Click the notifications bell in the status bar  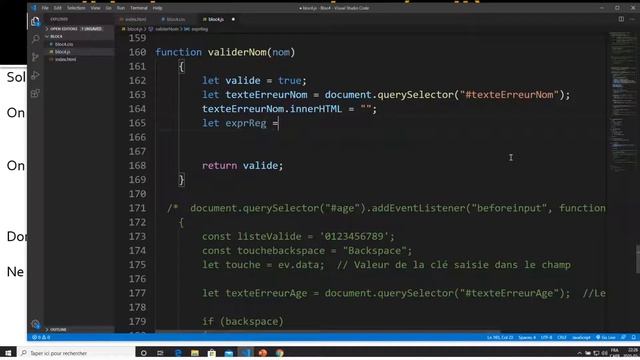coord(633,338)
